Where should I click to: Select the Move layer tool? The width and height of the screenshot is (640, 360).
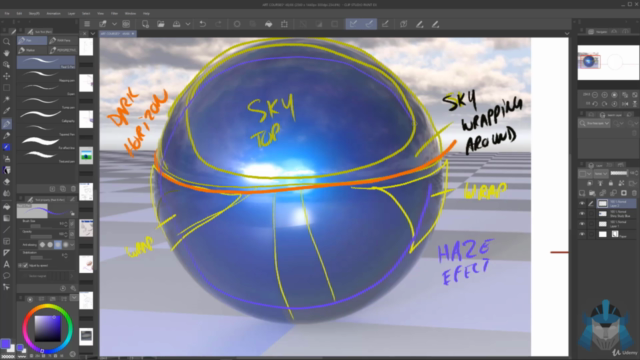point(7,76)
